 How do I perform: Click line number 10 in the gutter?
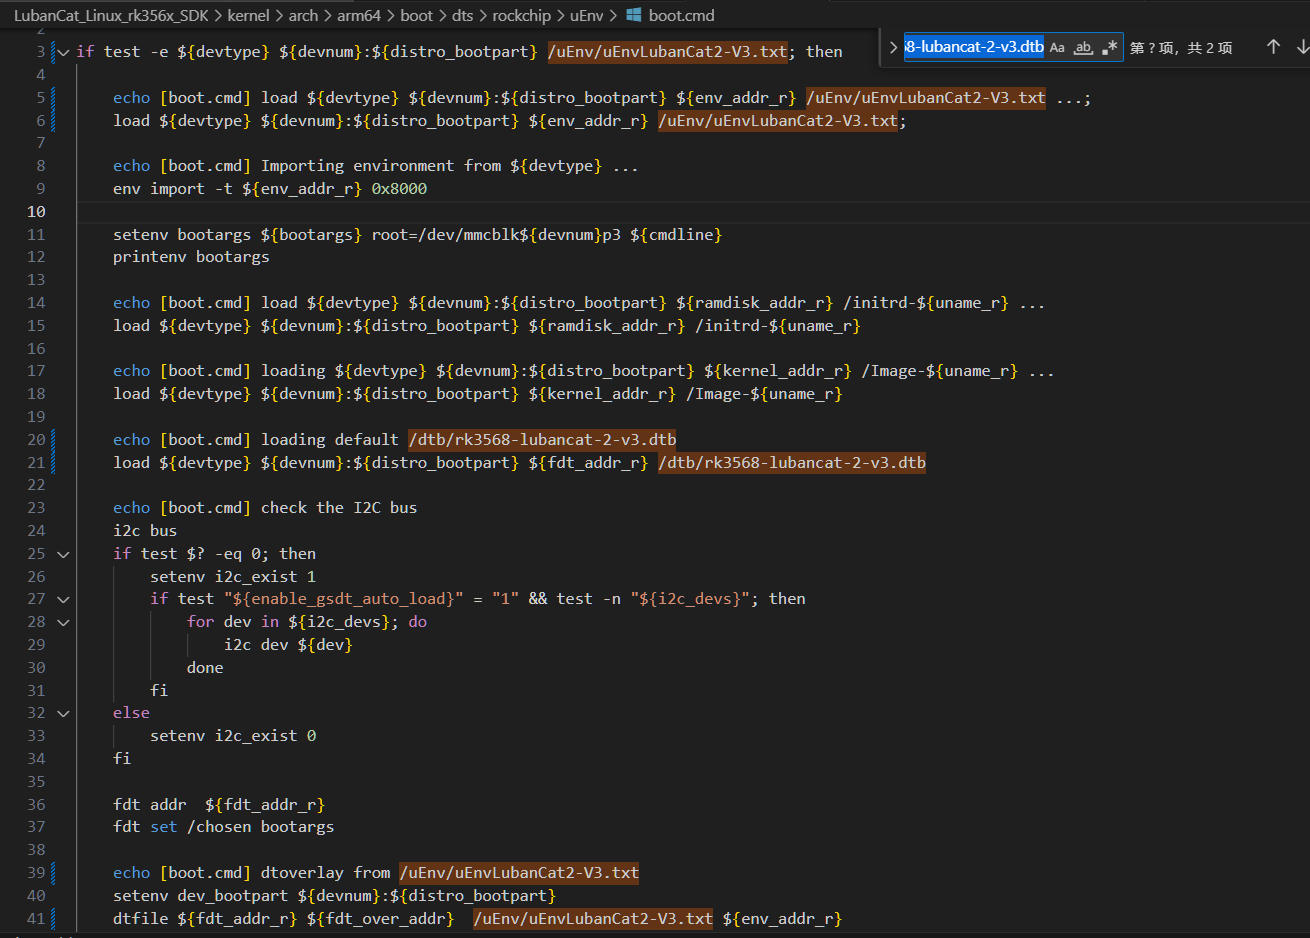36,211
